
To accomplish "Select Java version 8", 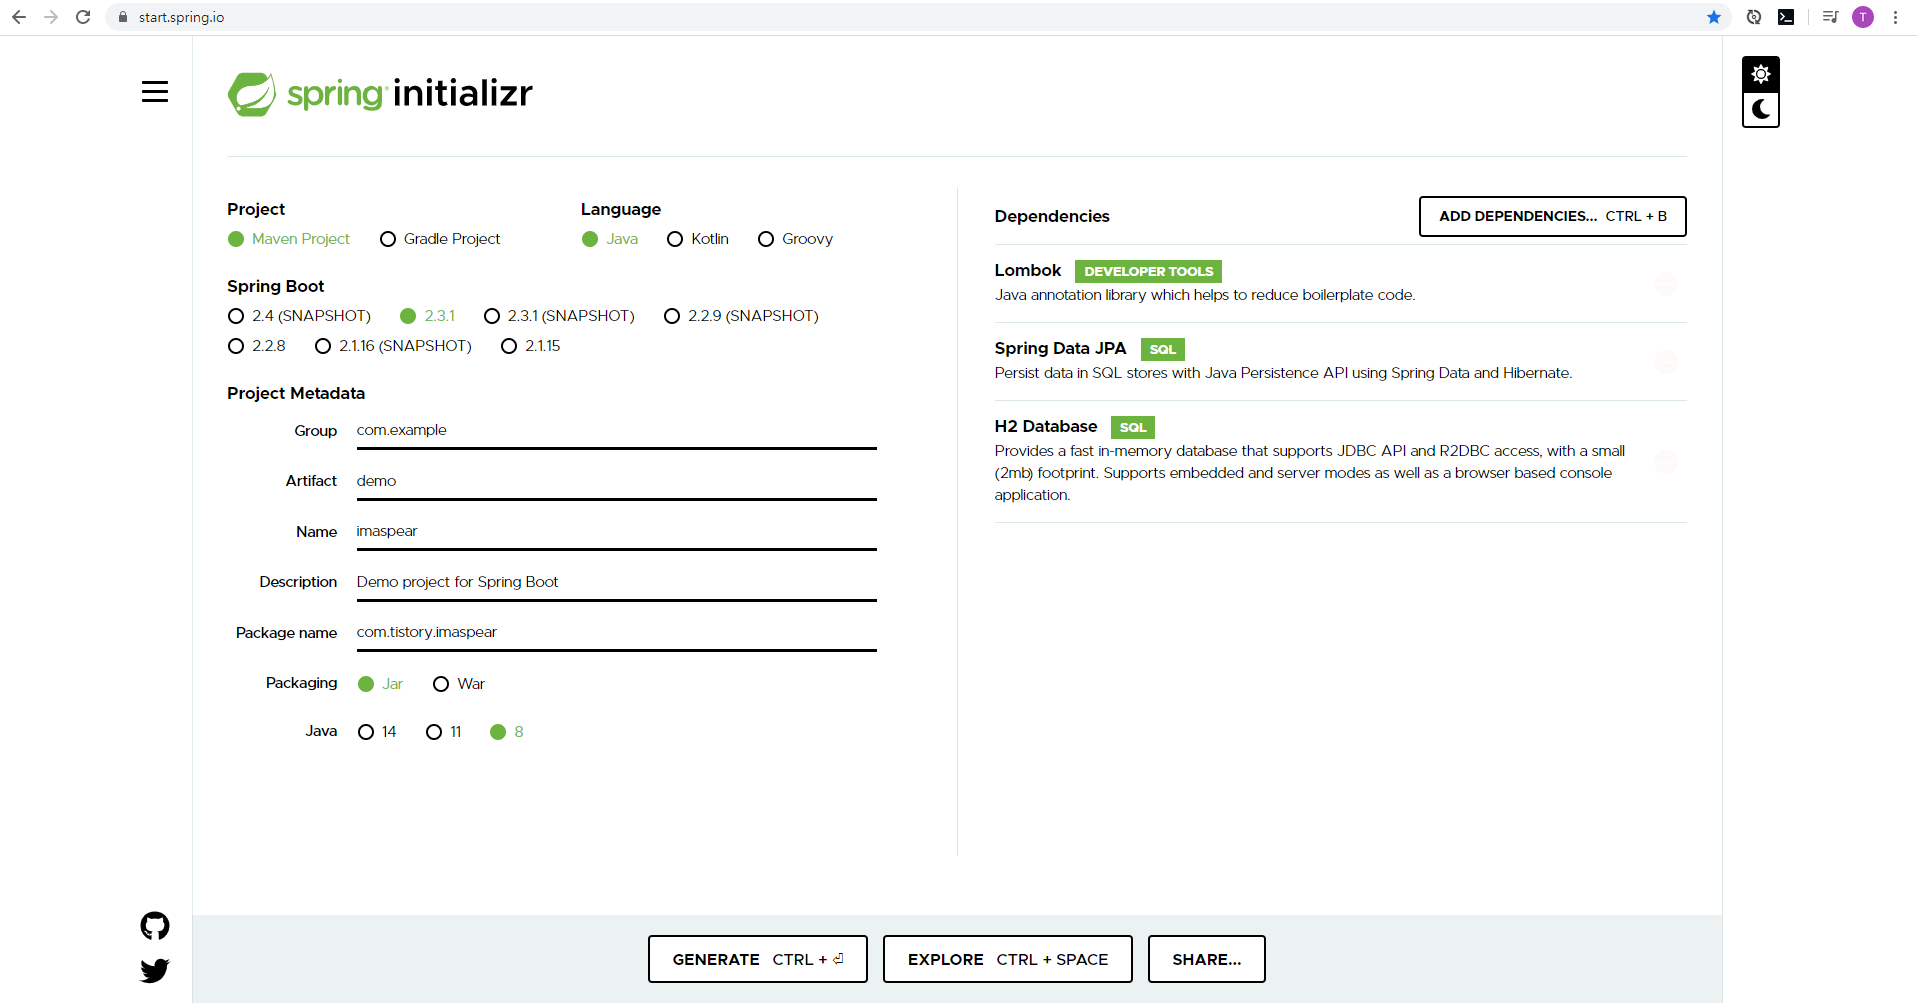I will pos(507,732).
